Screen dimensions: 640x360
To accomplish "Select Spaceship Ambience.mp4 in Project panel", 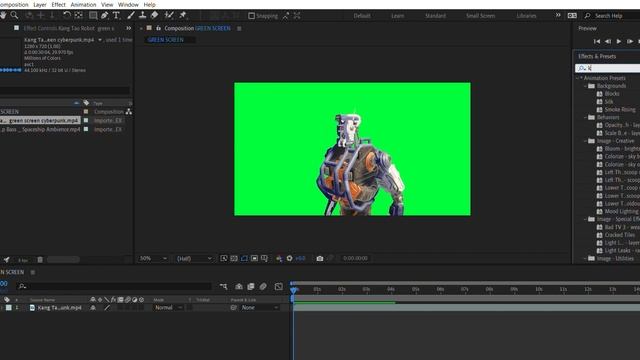I will coord(40,129).
